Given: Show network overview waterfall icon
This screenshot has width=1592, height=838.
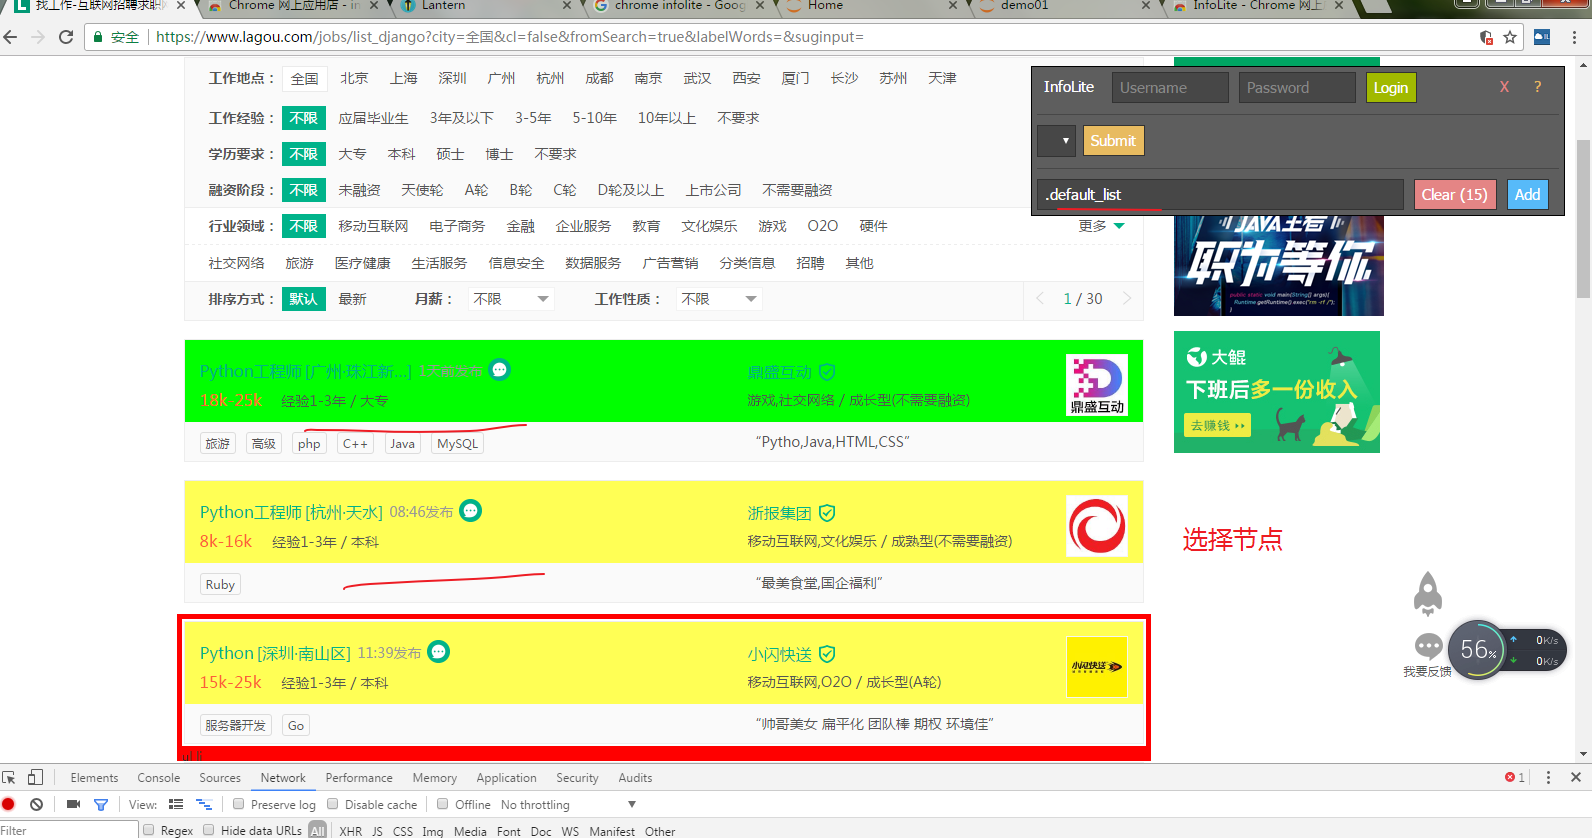Looking at the screenshot, I should coord(204,804).
